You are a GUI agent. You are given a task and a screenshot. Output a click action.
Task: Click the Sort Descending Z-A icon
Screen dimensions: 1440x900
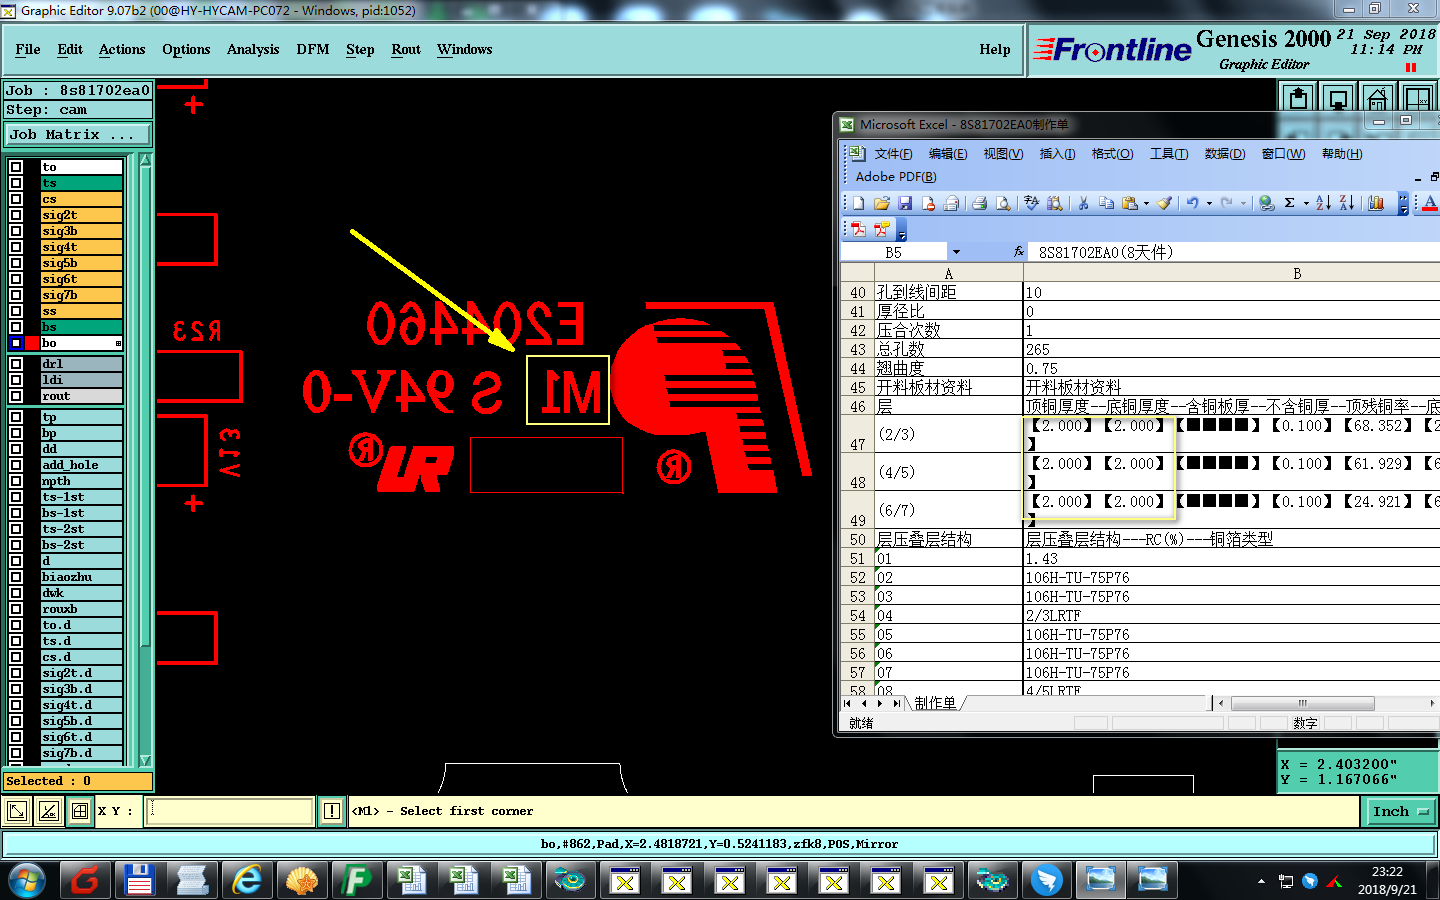pyautogui.click(x=1347, y=203)
